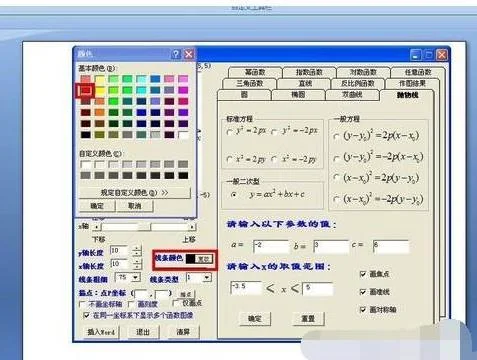Switch to the 直线 tab
The height and width of the screenshot is (360, 477).
[304, 83]
